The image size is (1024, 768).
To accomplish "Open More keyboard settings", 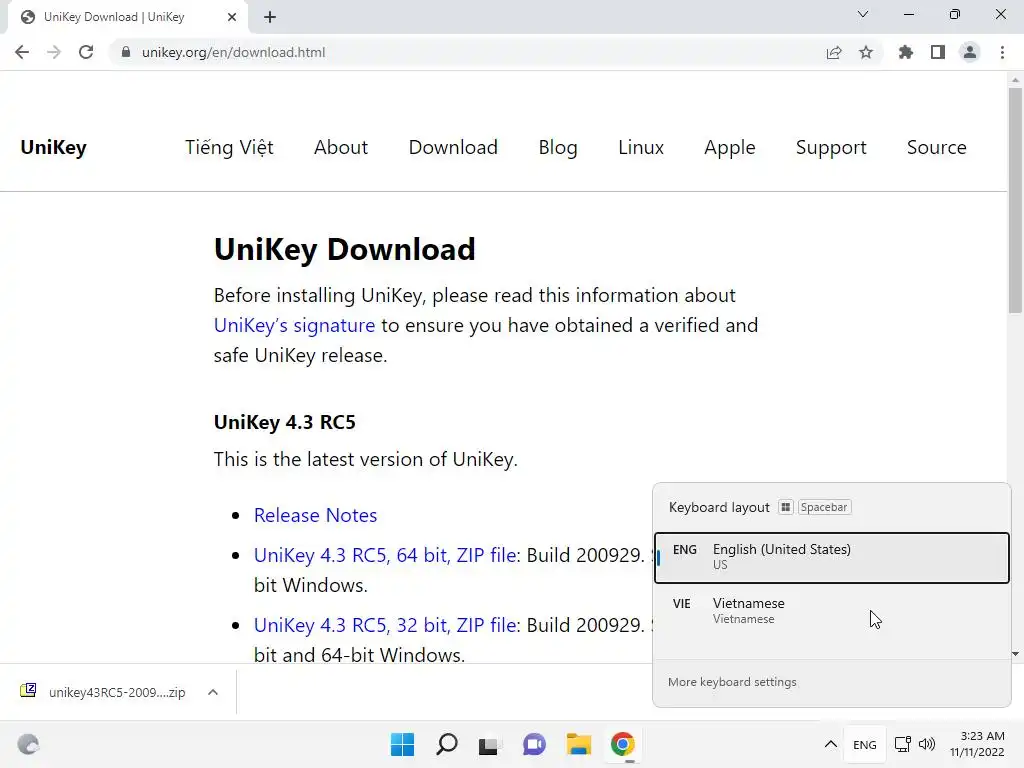I will click(x=732, y=682).
